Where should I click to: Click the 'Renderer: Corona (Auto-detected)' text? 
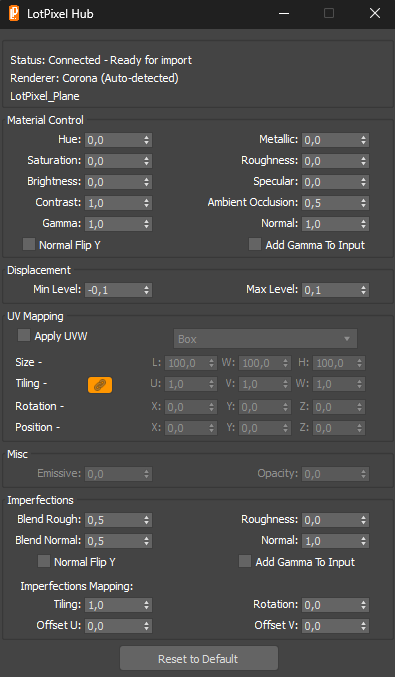[94, 78]
